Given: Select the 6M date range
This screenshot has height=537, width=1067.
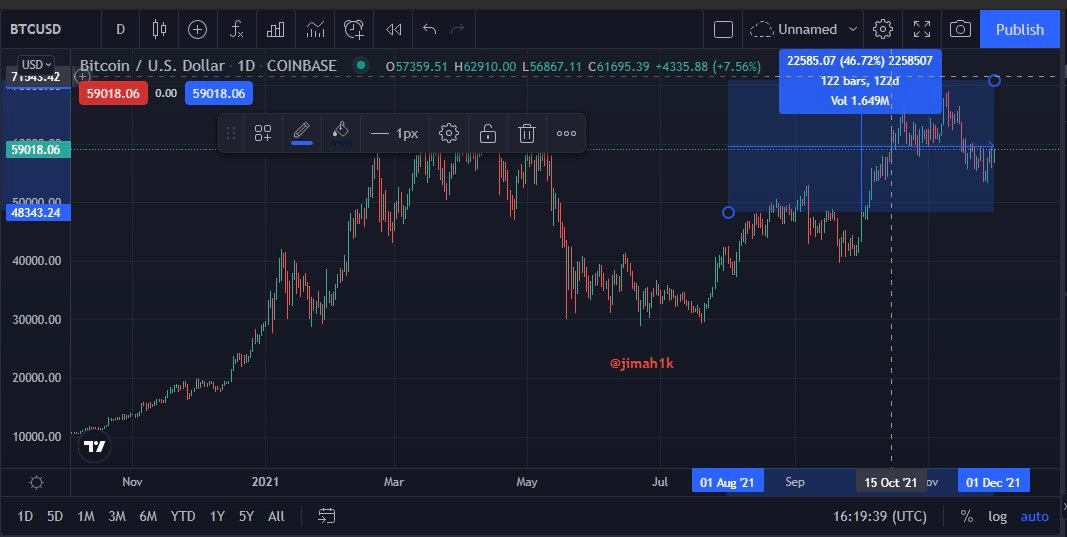Looking at the screenshot, I should click(x=148, y=517).
